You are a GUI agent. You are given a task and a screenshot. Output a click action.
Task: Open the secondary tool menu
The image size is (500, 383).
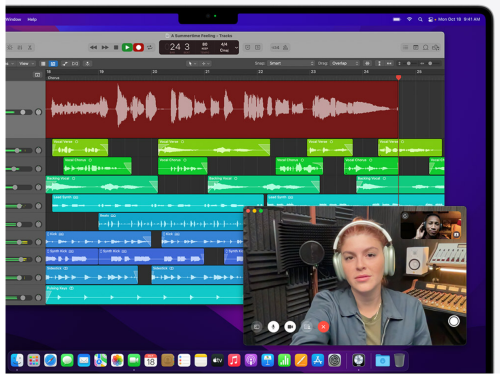pos(205,63)
